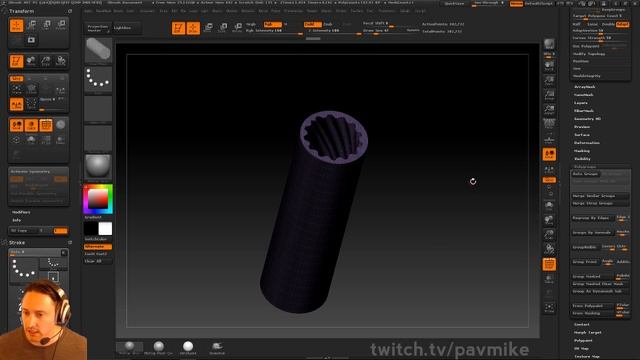Open the gray material sphere thumbnail in left tray

point(98,167)
